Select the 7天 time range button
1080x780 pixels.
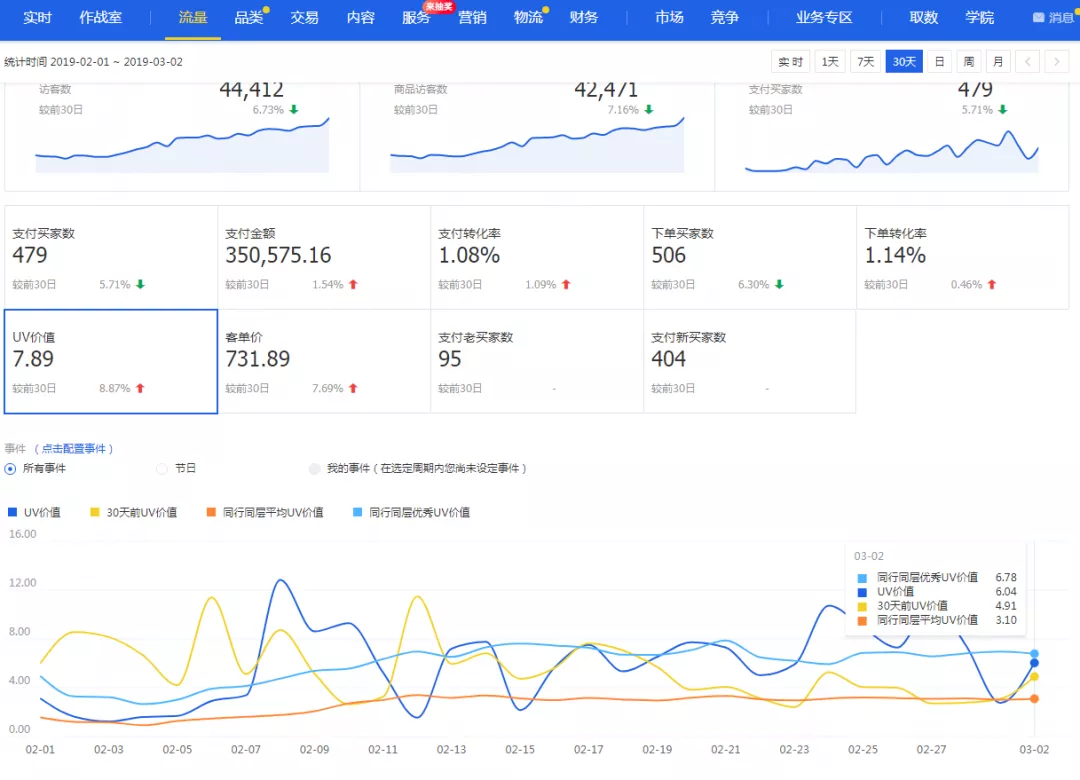tap(866, 62)
